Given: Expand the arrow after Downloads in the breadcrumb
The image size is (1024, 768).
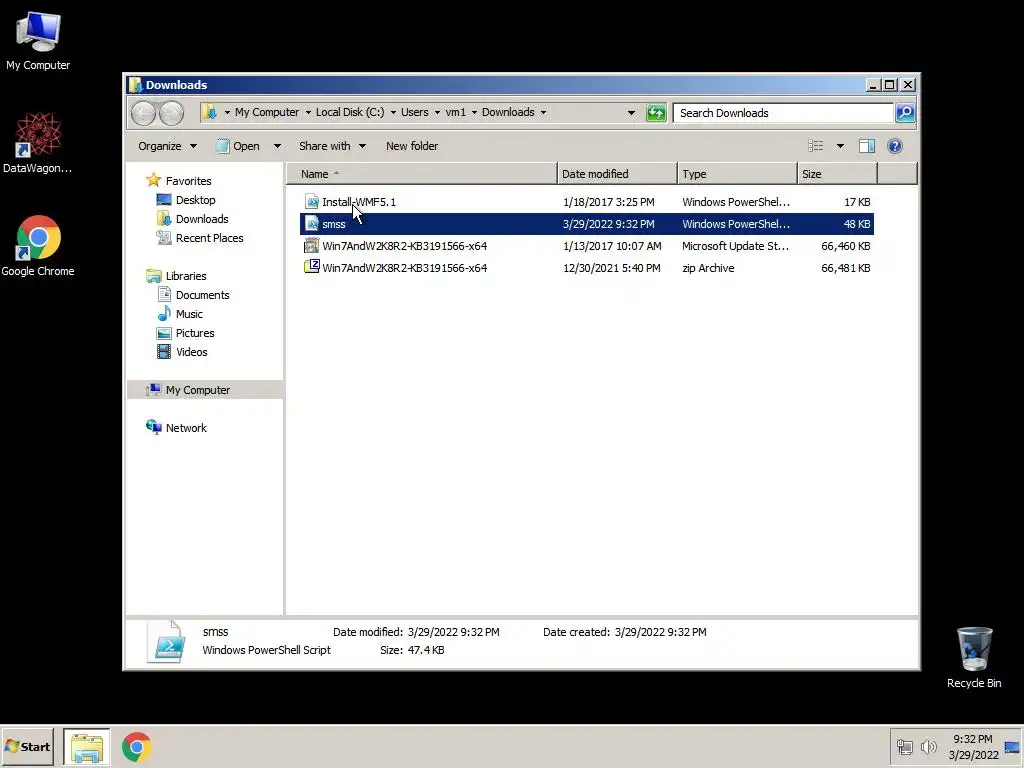Looking at the screenshot, I should [x=543, y=112].
